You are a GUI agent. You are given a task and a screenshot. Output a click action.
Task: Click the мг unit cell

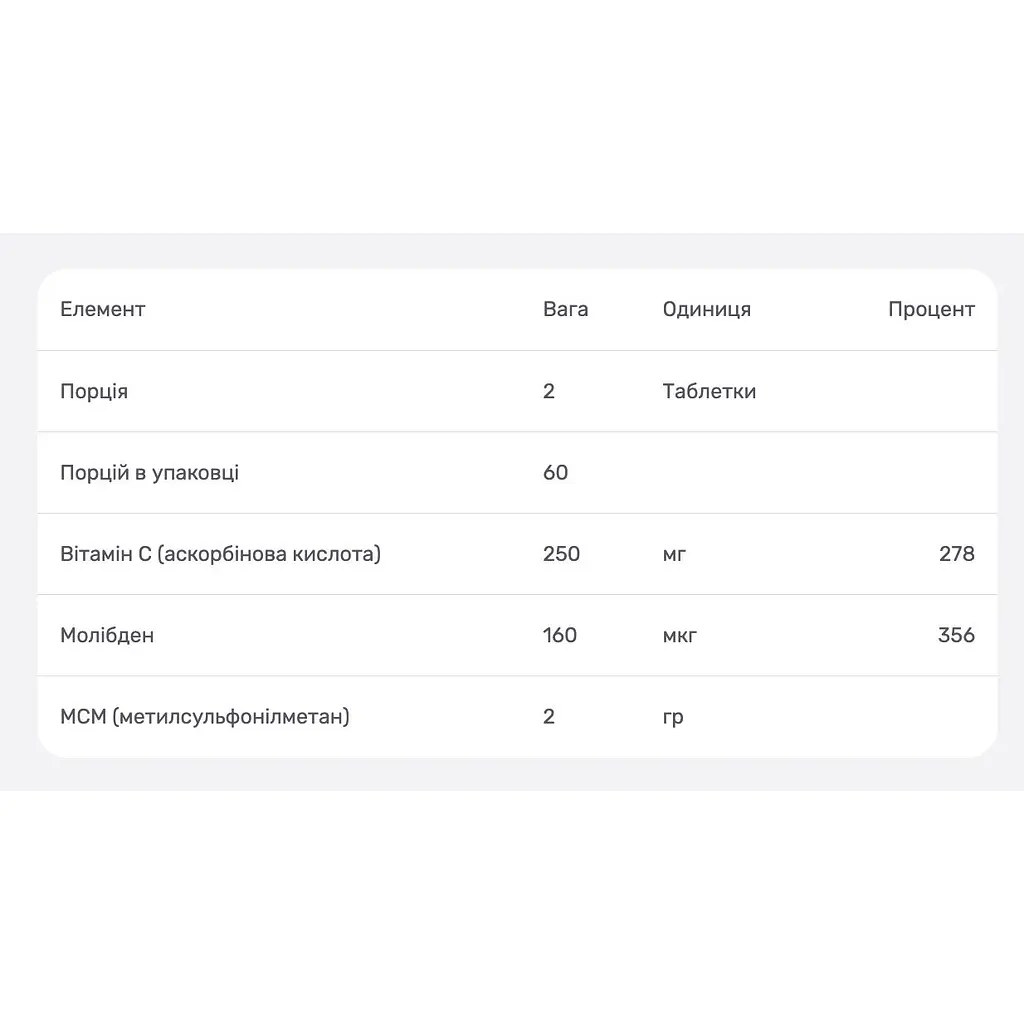point(674,555)
